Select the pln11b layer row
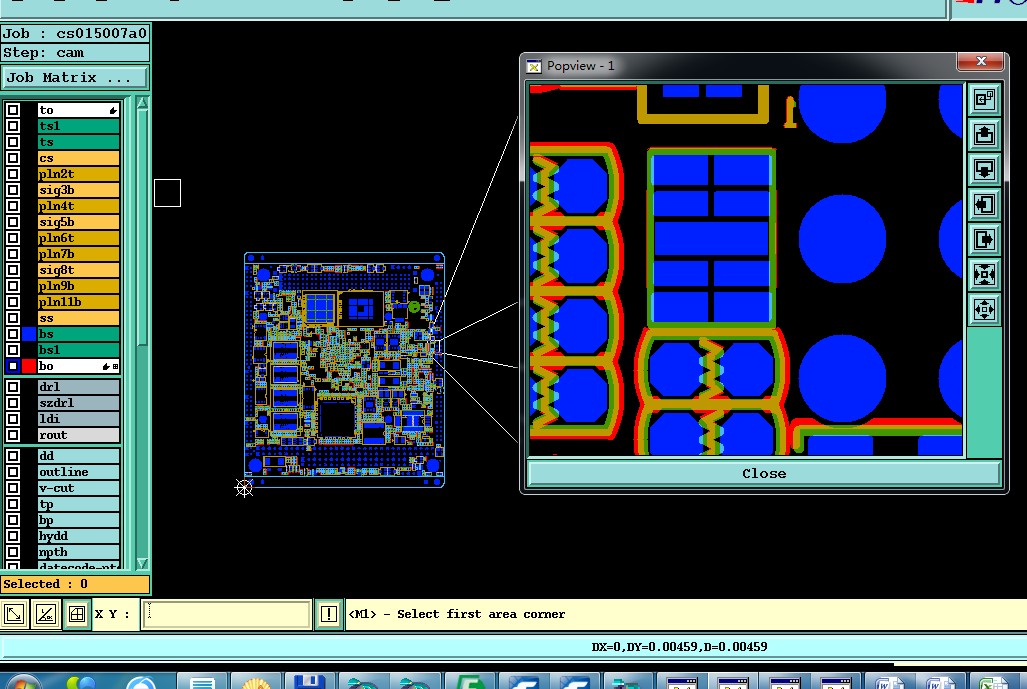 [79, 302]
